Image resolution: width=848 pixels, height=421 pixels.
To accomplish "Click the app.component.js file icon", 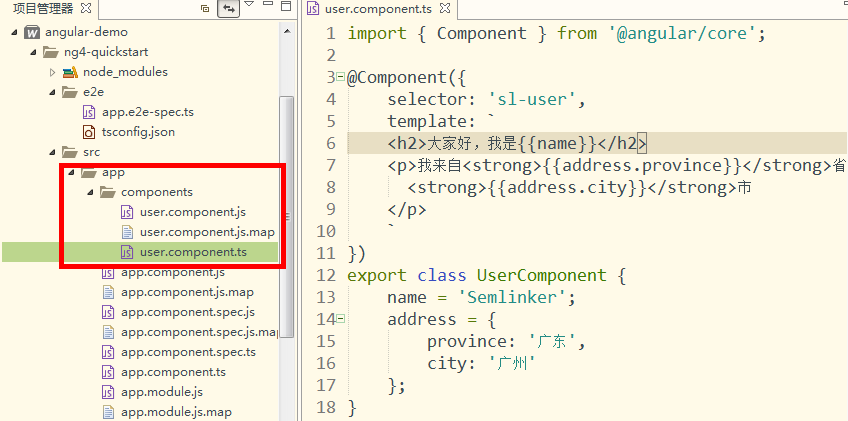I will [108, 272].
